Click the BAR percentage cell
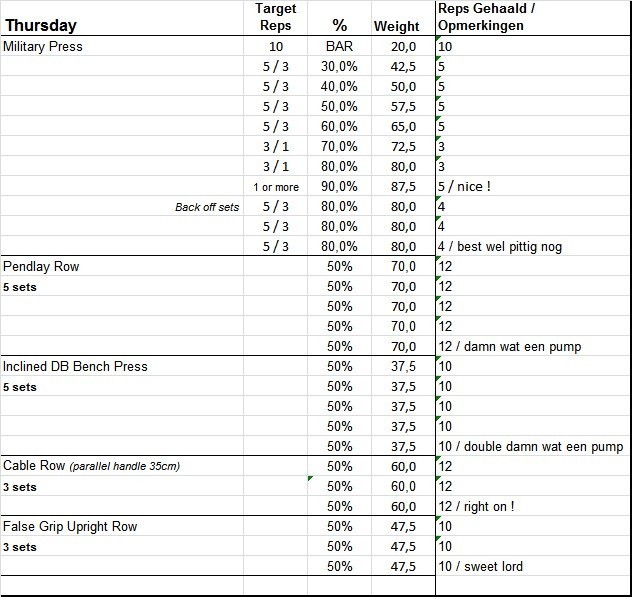This screenshot has height=597, width=632. pyautogui.click(x=339, y=46)
